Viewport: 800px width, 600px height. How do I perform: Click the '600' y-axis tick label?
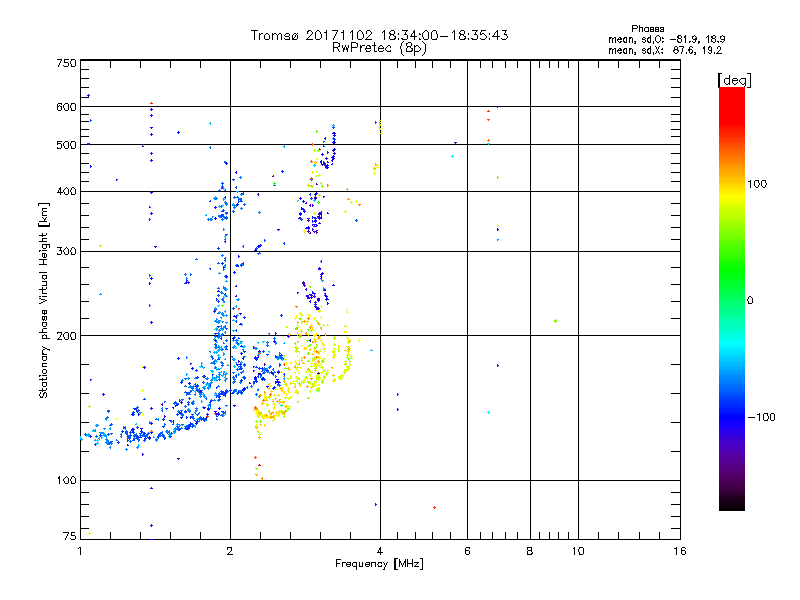66,107
